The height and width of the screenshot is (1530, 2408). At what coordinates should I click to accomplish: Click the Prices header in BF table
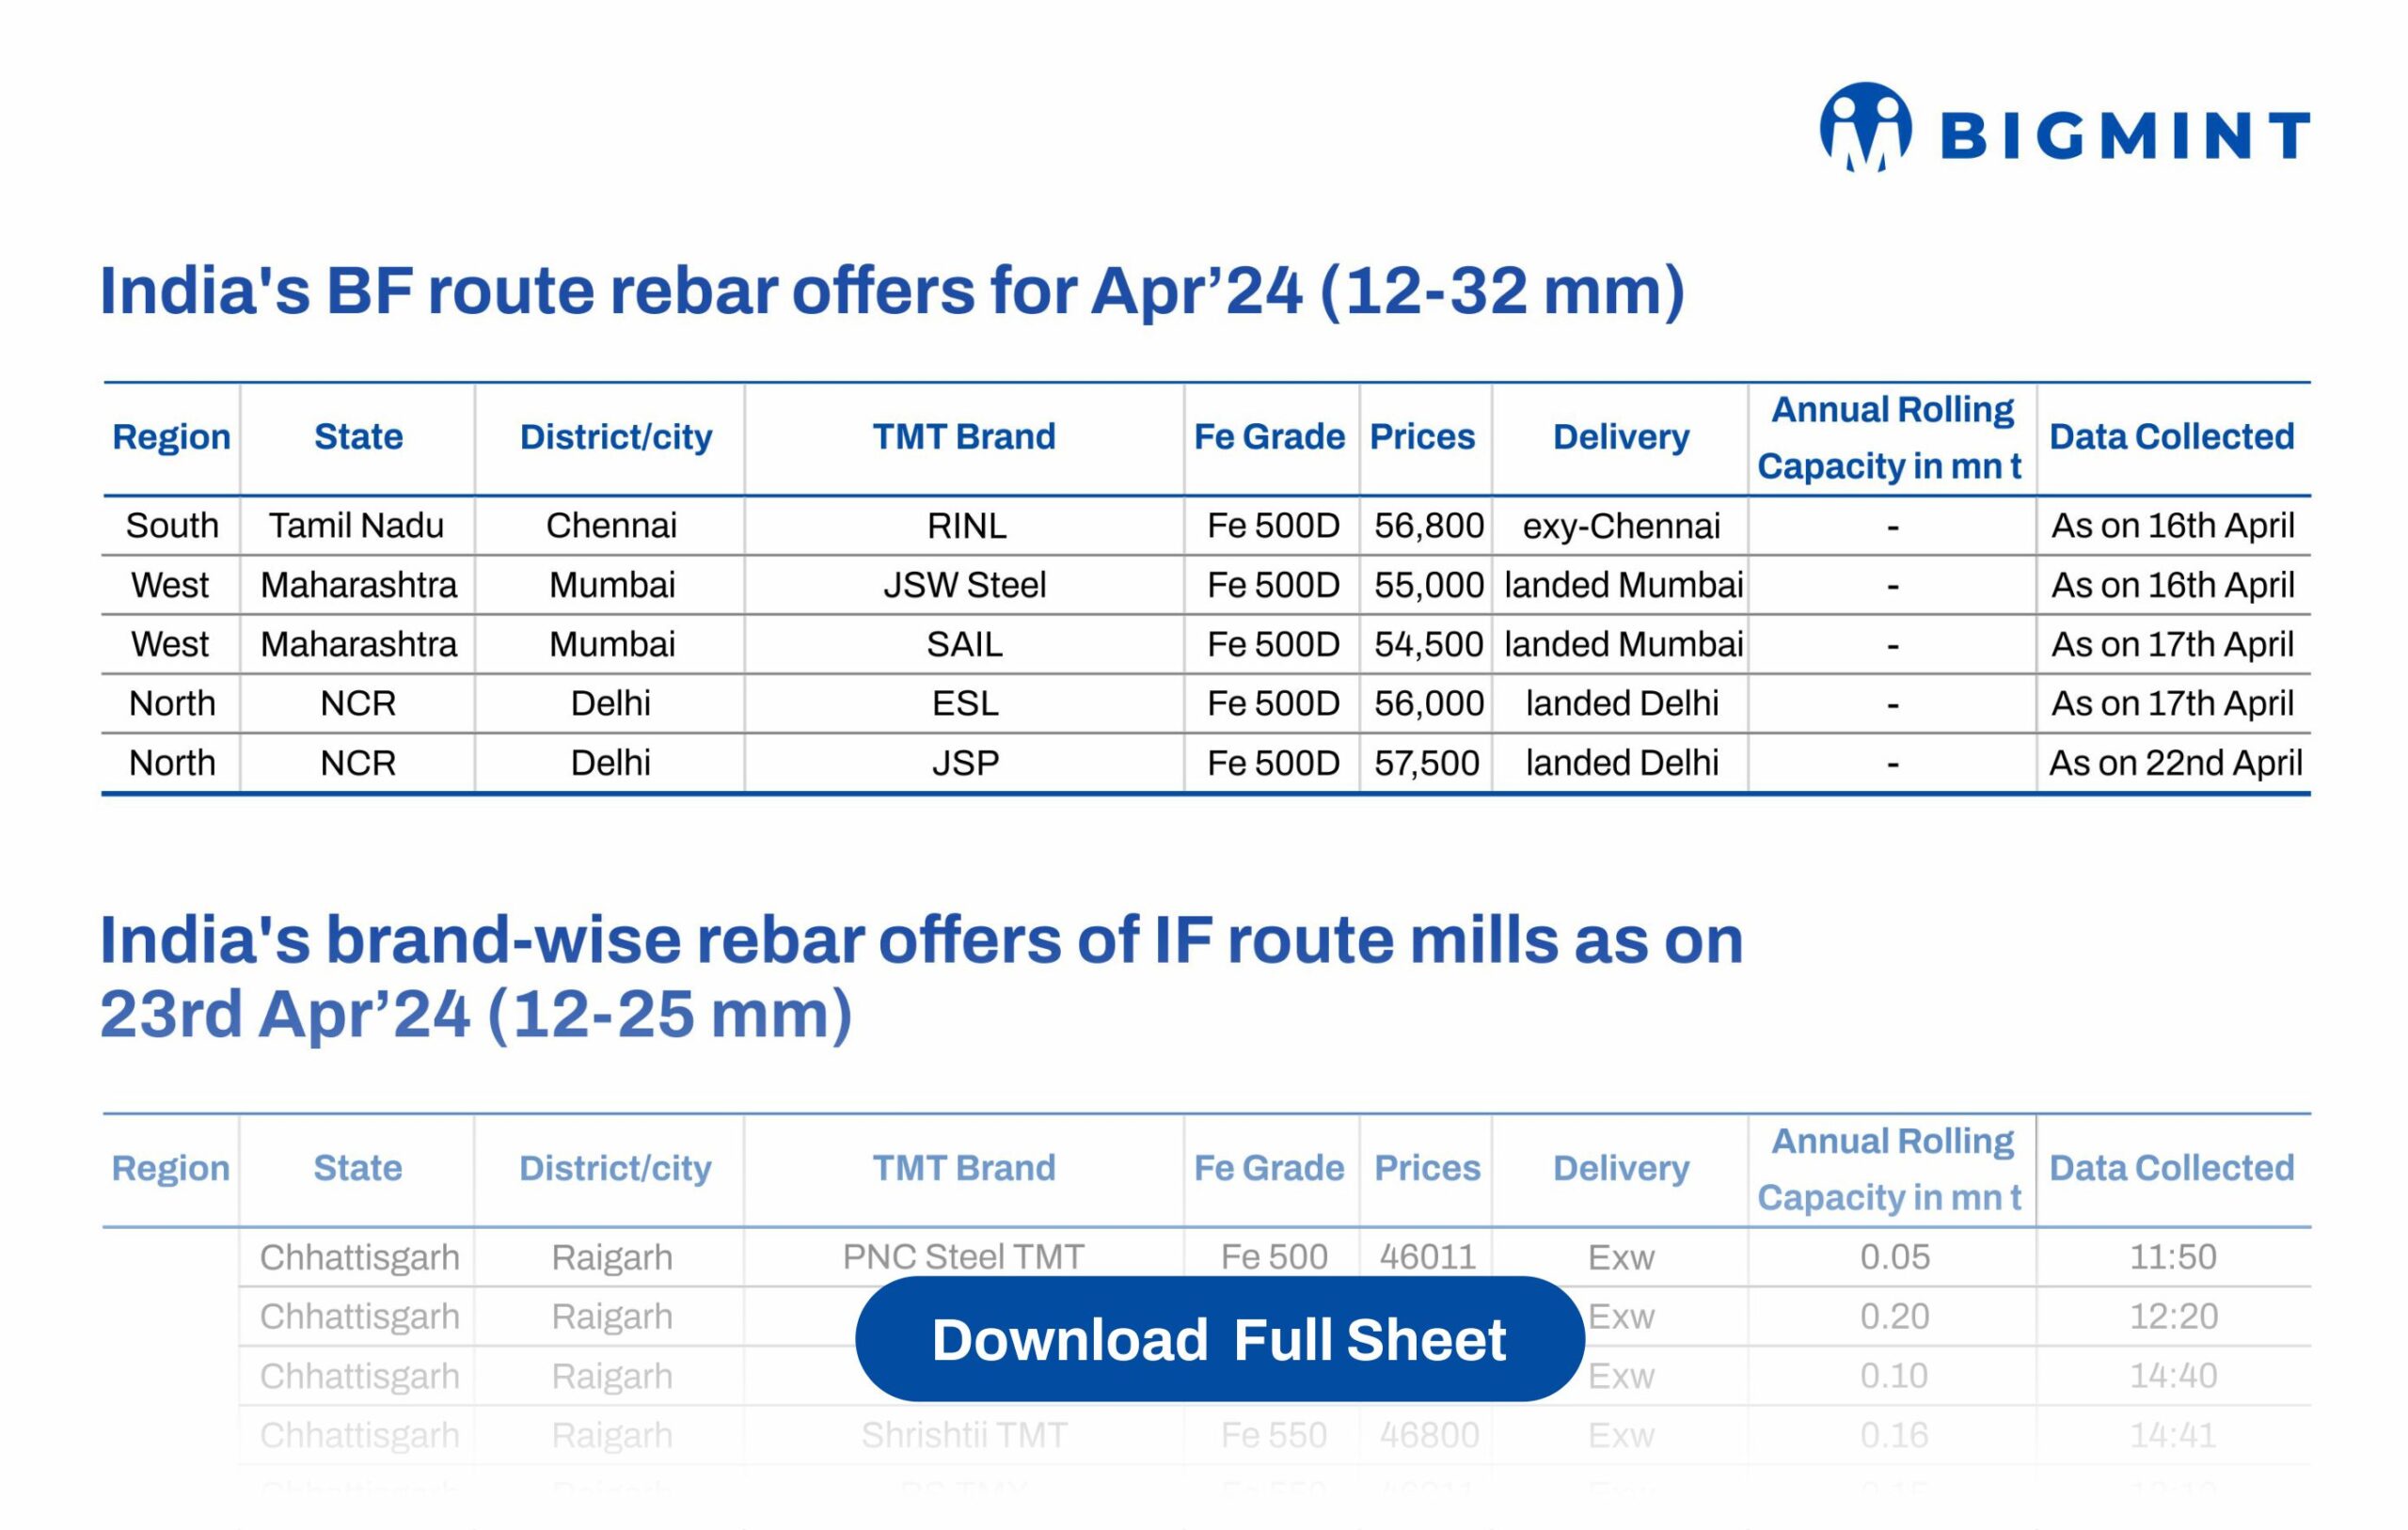point(1421,437)
